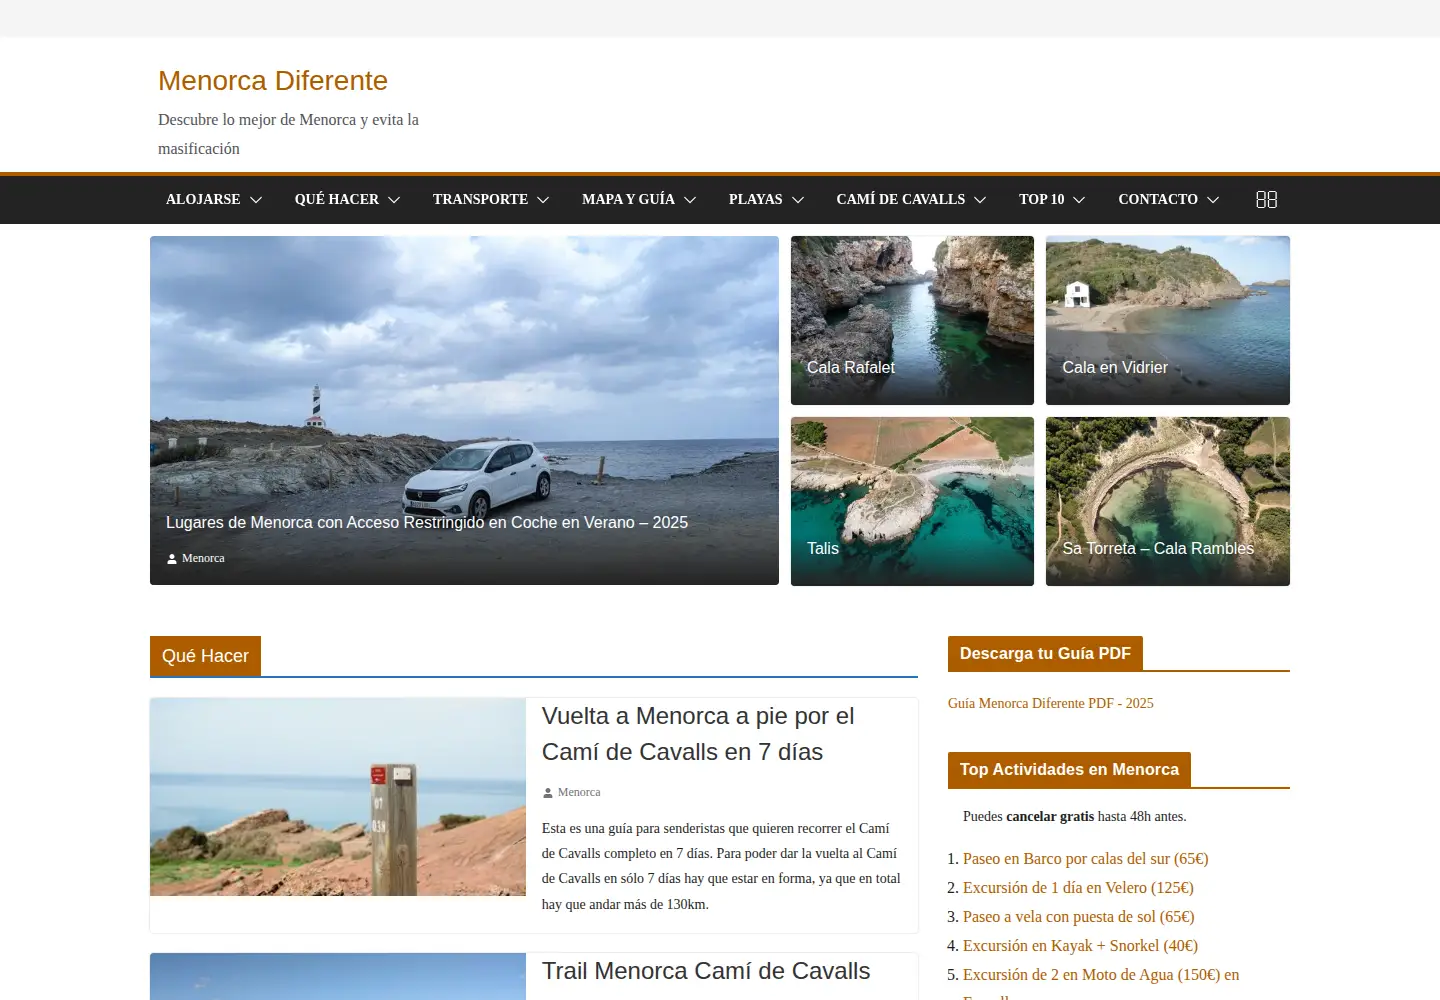Click Menorca author link on featured post
Screen dimensions: 1440x1000
tap(203, 558)
